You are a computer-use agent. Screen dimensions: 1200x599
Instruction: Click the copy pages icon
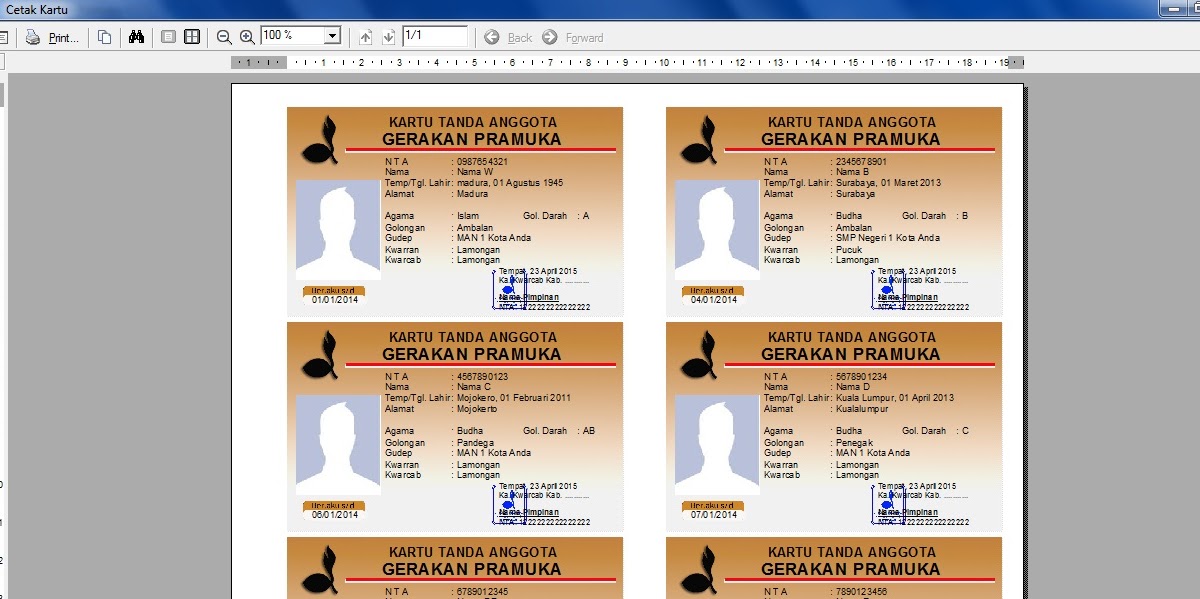[104, 37]
